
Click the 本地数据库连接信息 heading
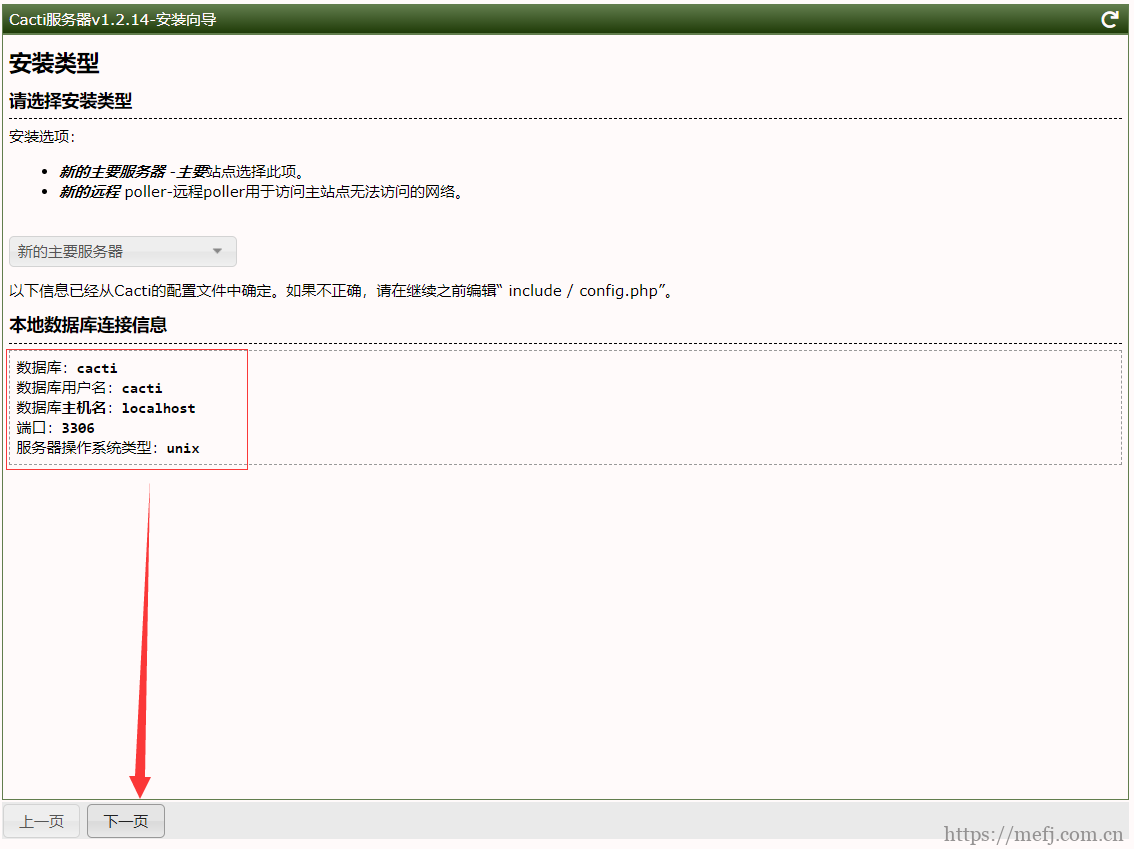click(88, 325)
